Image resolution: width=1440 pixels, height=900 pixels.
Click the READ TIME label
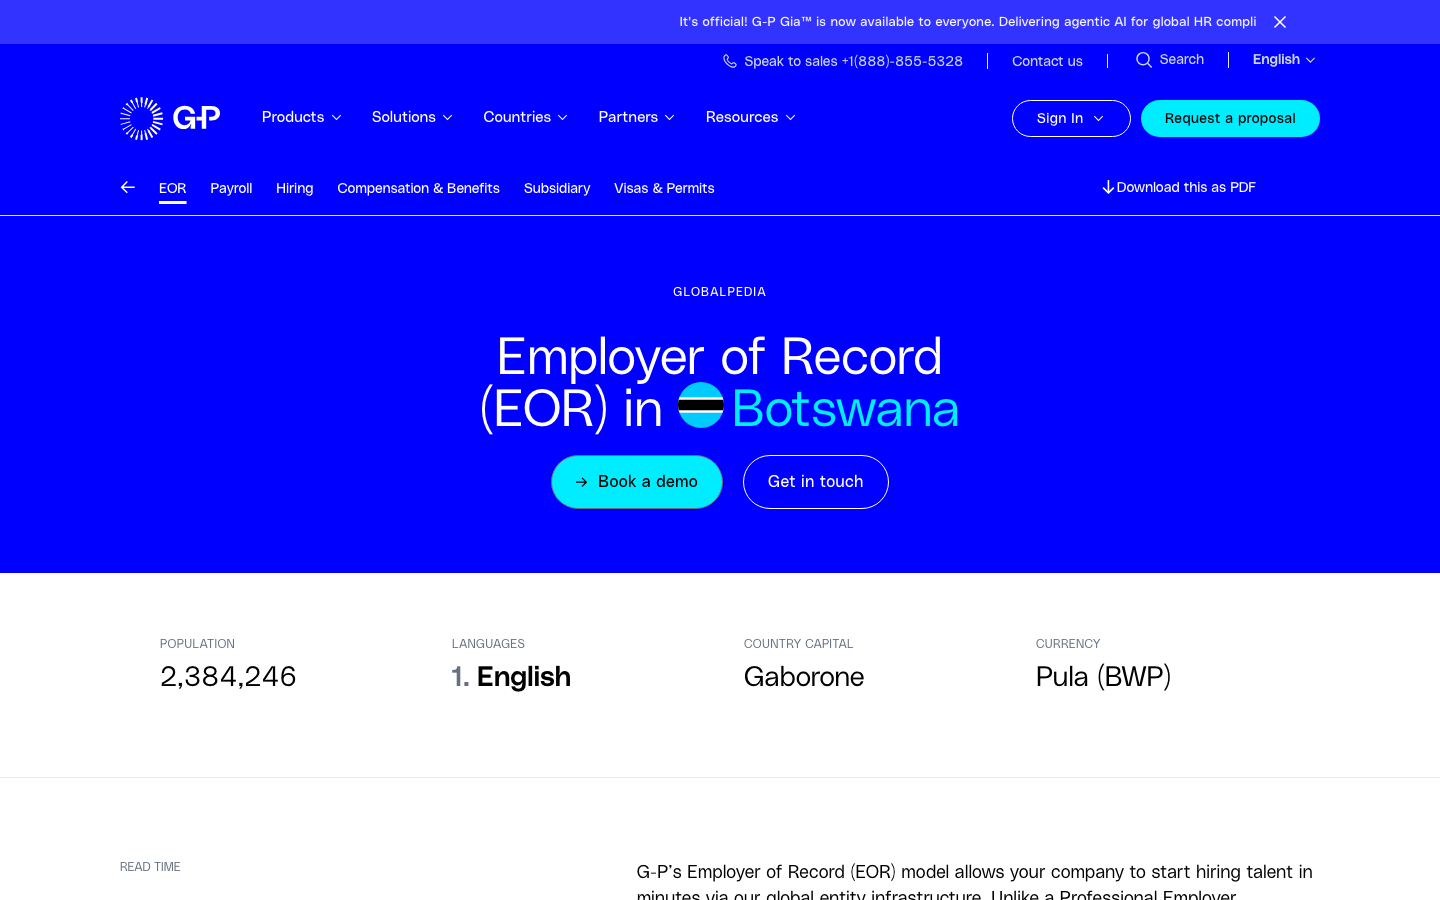pos(150,867)
